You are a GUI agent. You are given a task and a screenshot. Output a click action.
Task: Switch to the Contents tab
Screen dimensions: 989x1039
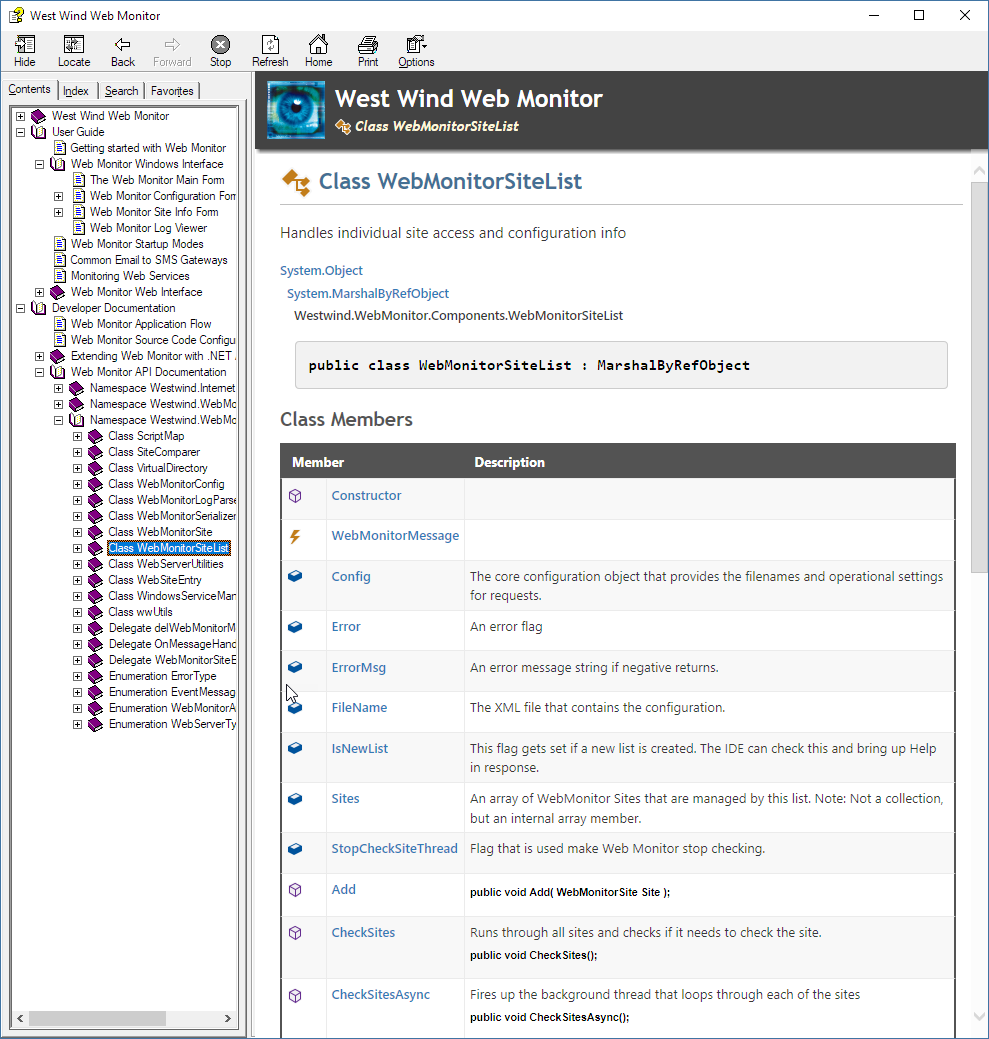29,89
